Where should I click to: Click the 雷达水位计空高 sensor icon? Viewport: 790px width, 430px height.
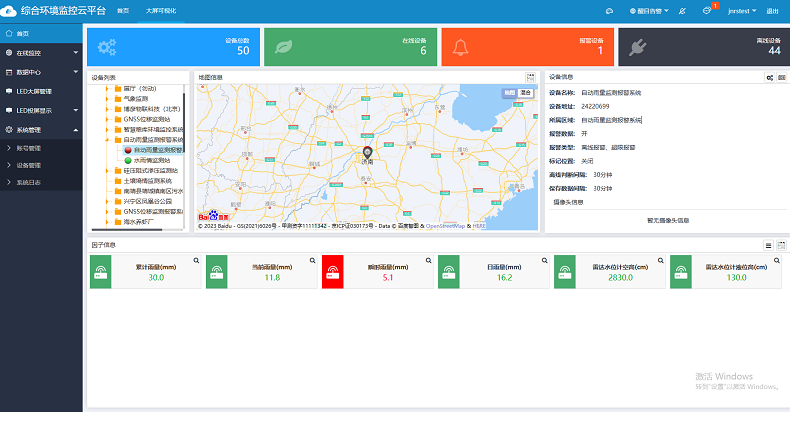(565, 272)
